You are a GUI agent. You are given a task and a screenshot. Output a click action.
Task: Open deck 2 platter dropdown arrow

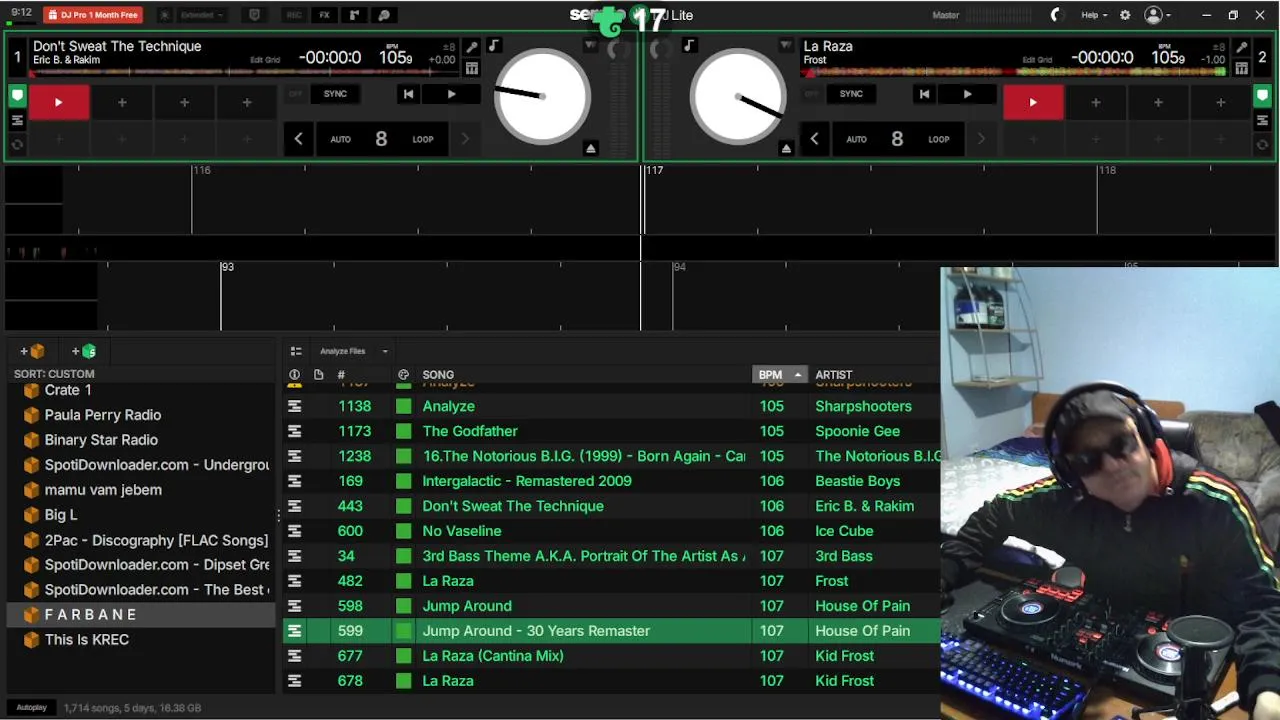click(x=786, y=46)
